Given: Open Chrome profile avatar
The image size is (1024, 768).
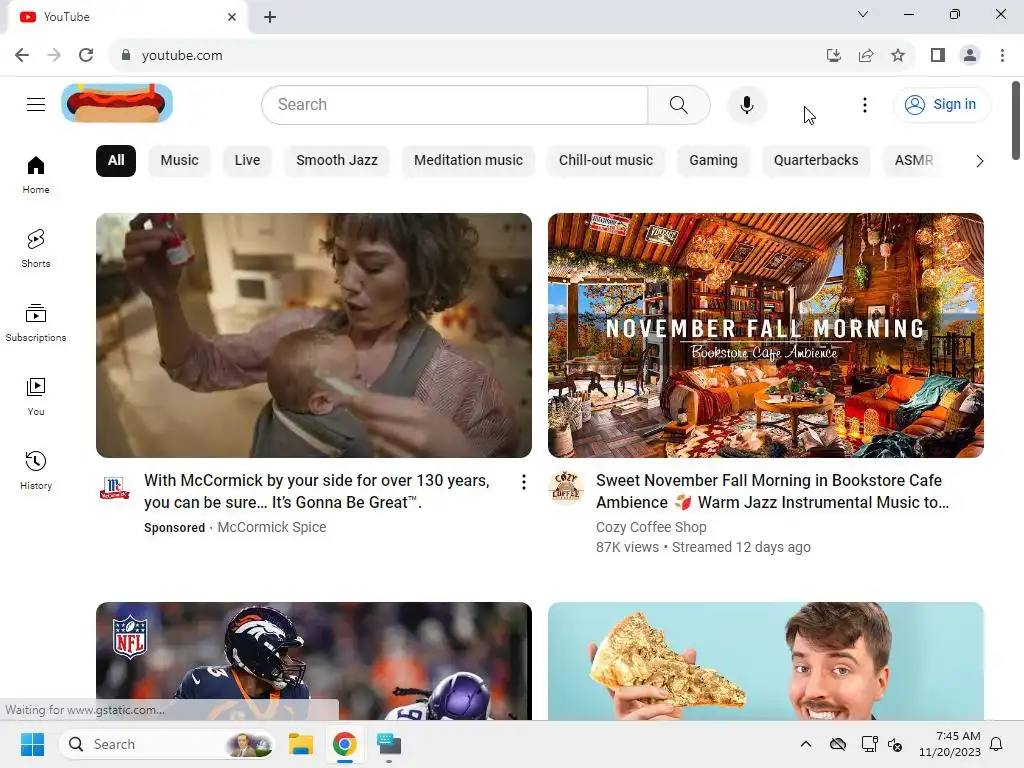Looking at the screenshot, I should [x=970, y=56].
